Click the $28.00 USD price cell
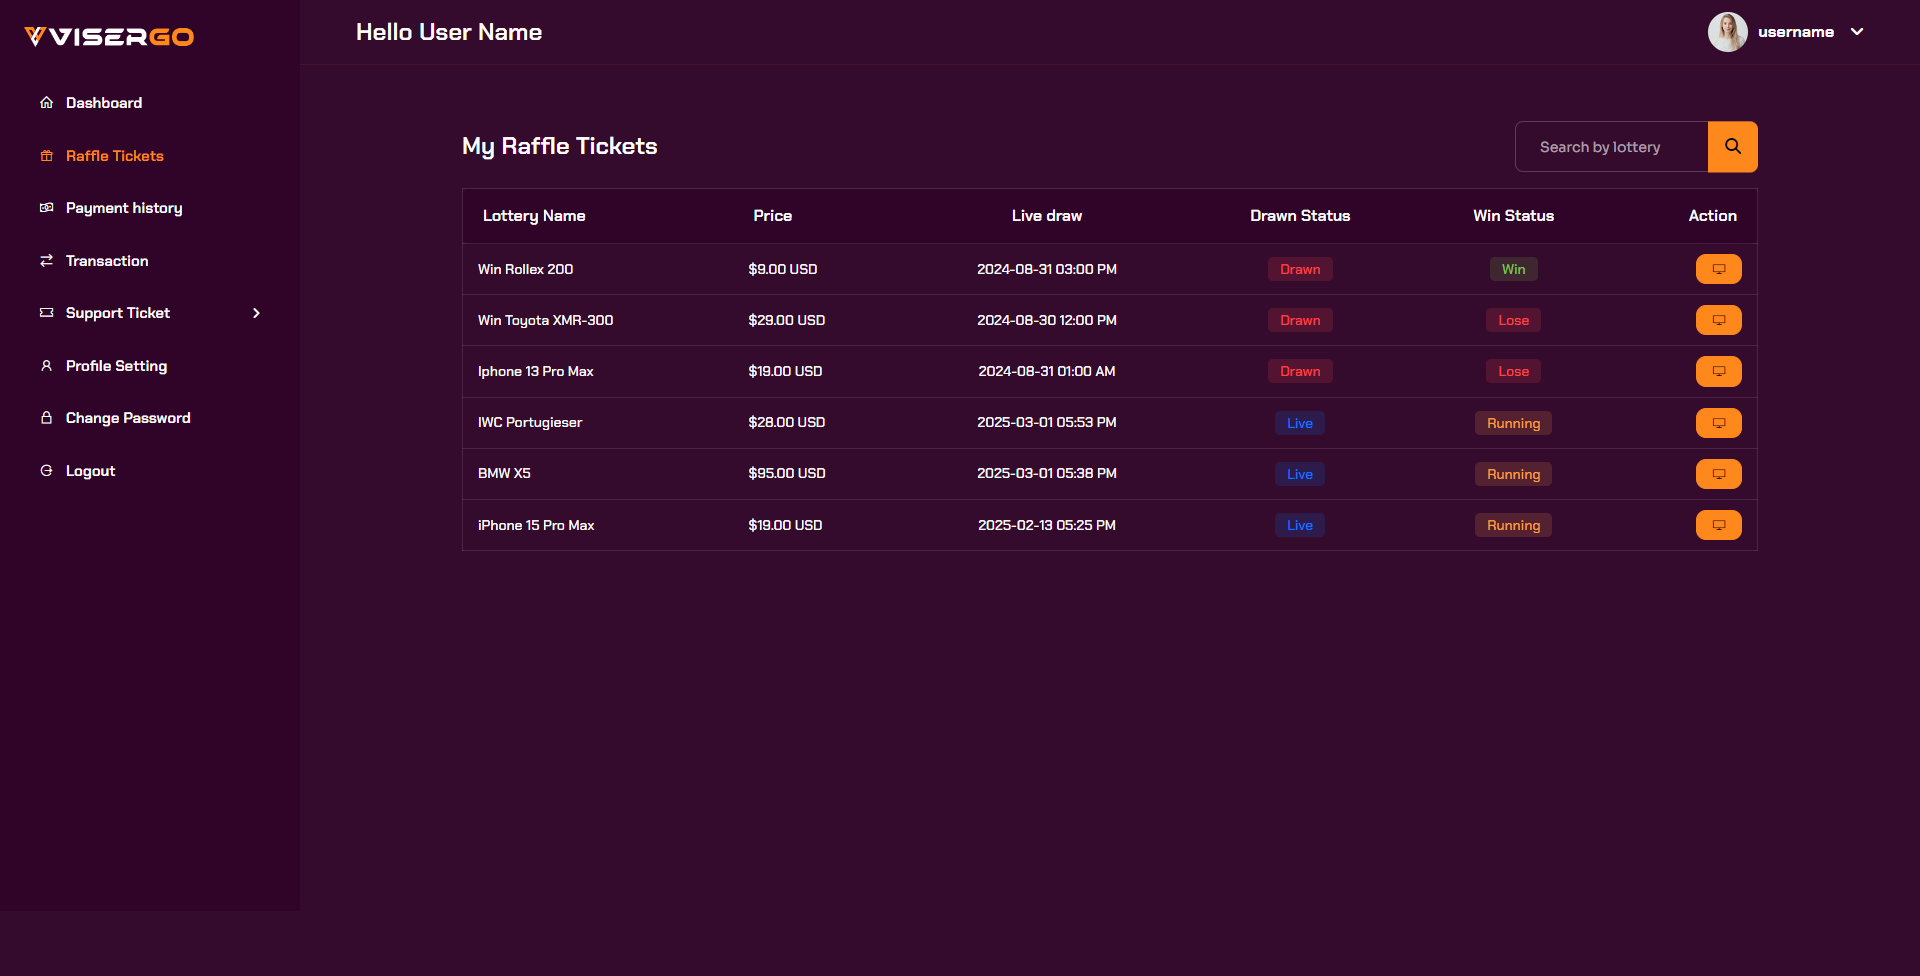 tap(787, 422)
